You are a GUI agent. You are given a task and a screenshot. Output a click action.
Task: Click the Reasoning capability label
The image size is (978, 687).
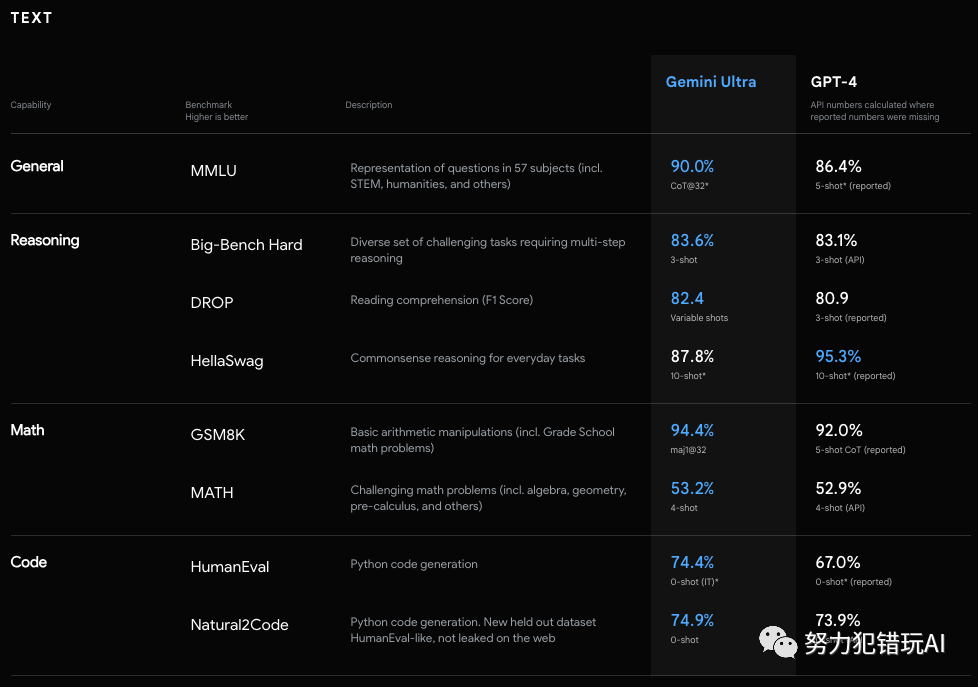tap(44, 240)
